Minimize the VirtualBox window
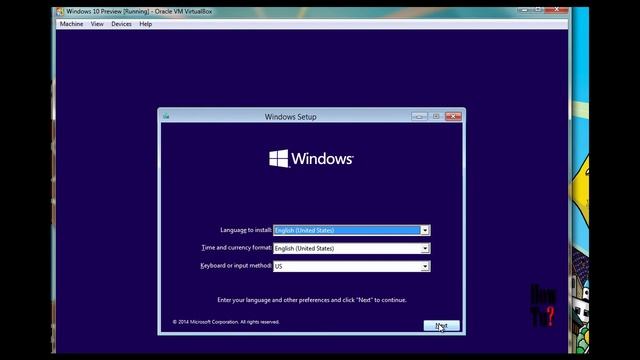 pos(525,10)
